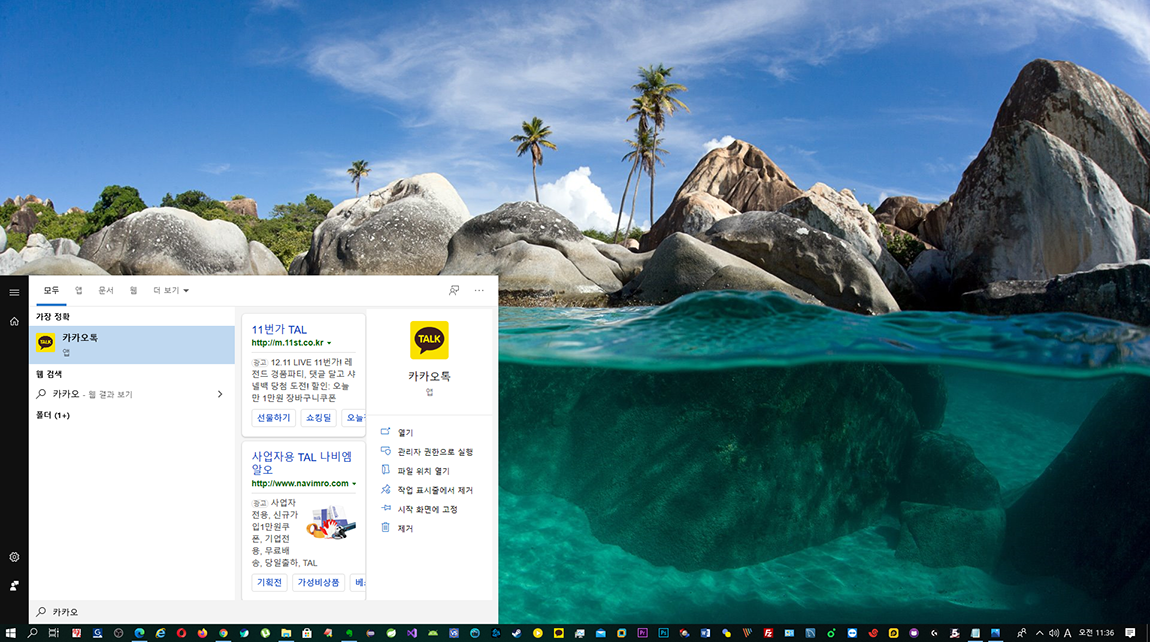Select 파일 위치 열기 option
The height and width of the screenshot is (642, 1150).
(x=423, y=471)
